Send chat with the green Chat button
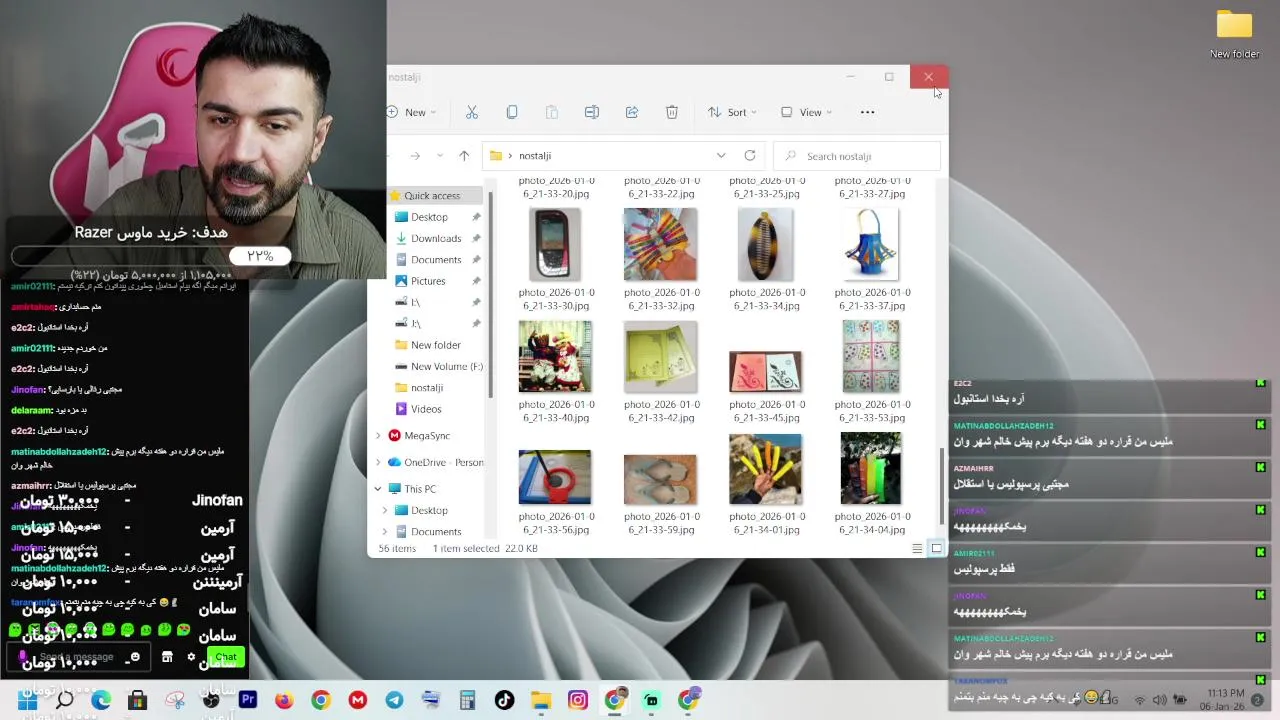This screenshot has height=720, width=1280. [226, 657]
